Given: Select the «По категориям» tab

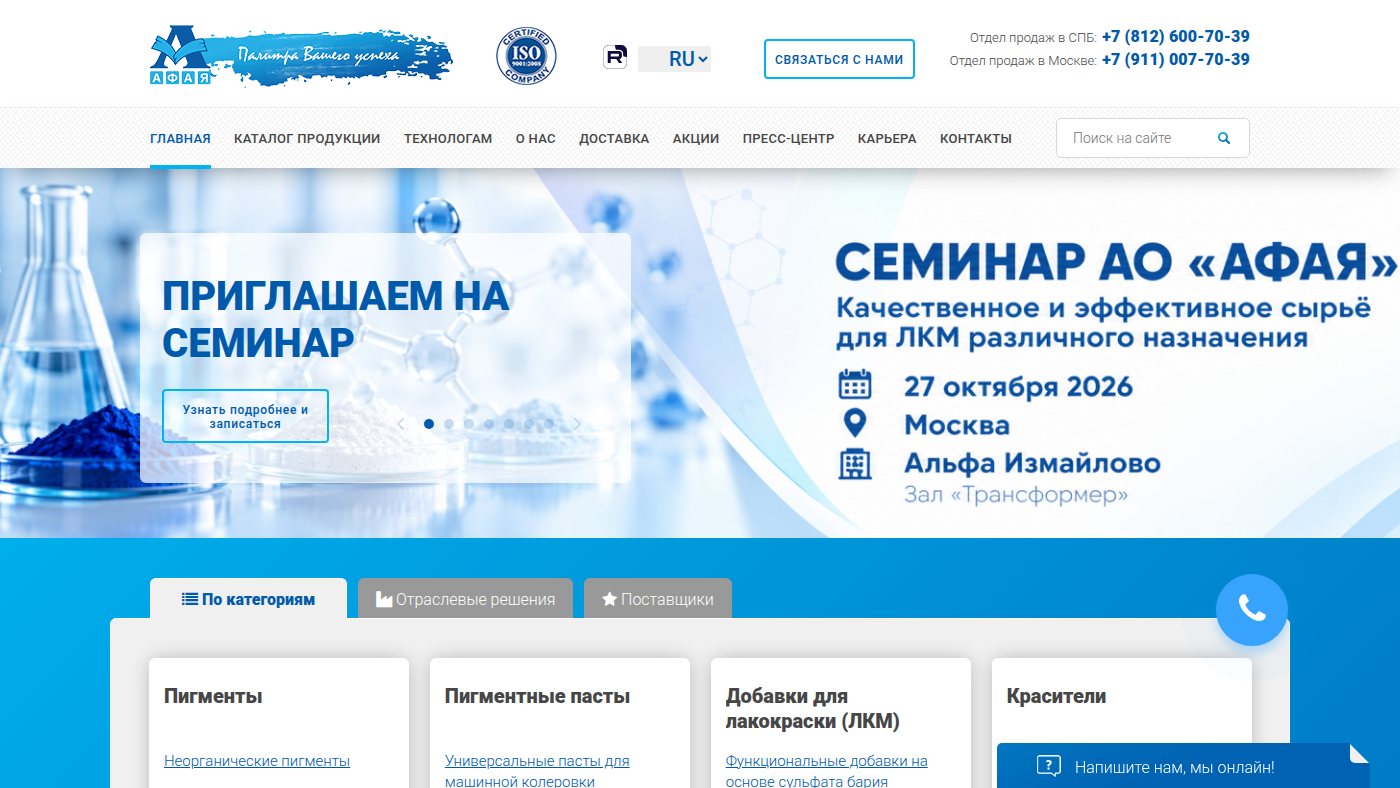Looking at the screenshot, I should 248,599.
